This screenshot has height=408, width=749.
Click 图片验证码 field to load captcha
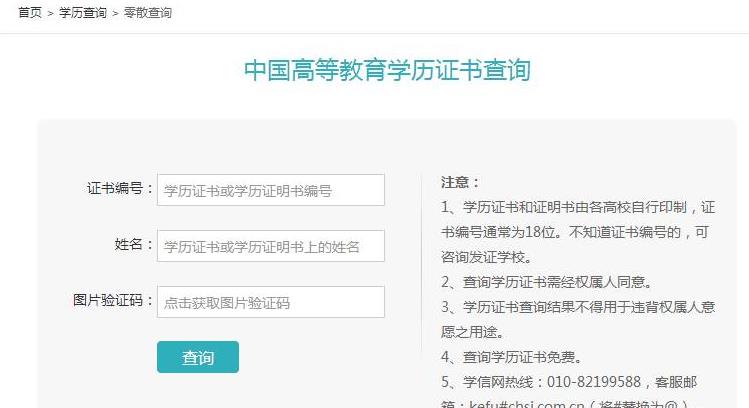tap(270, 302)
